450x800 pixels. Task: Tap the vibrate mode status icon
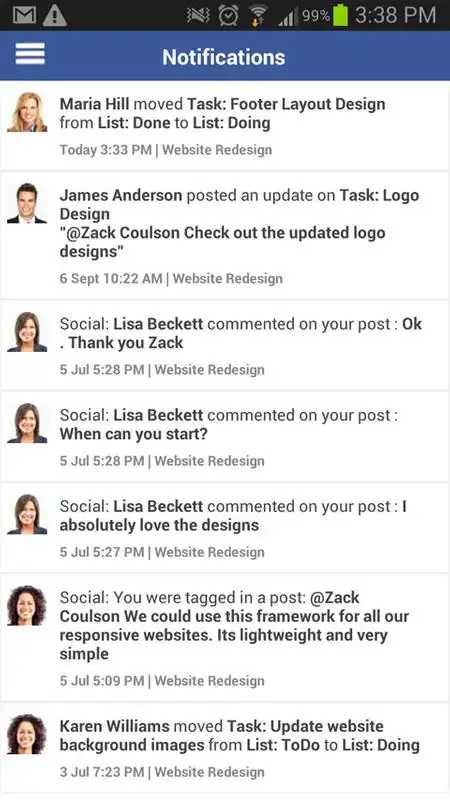point(198,16)
